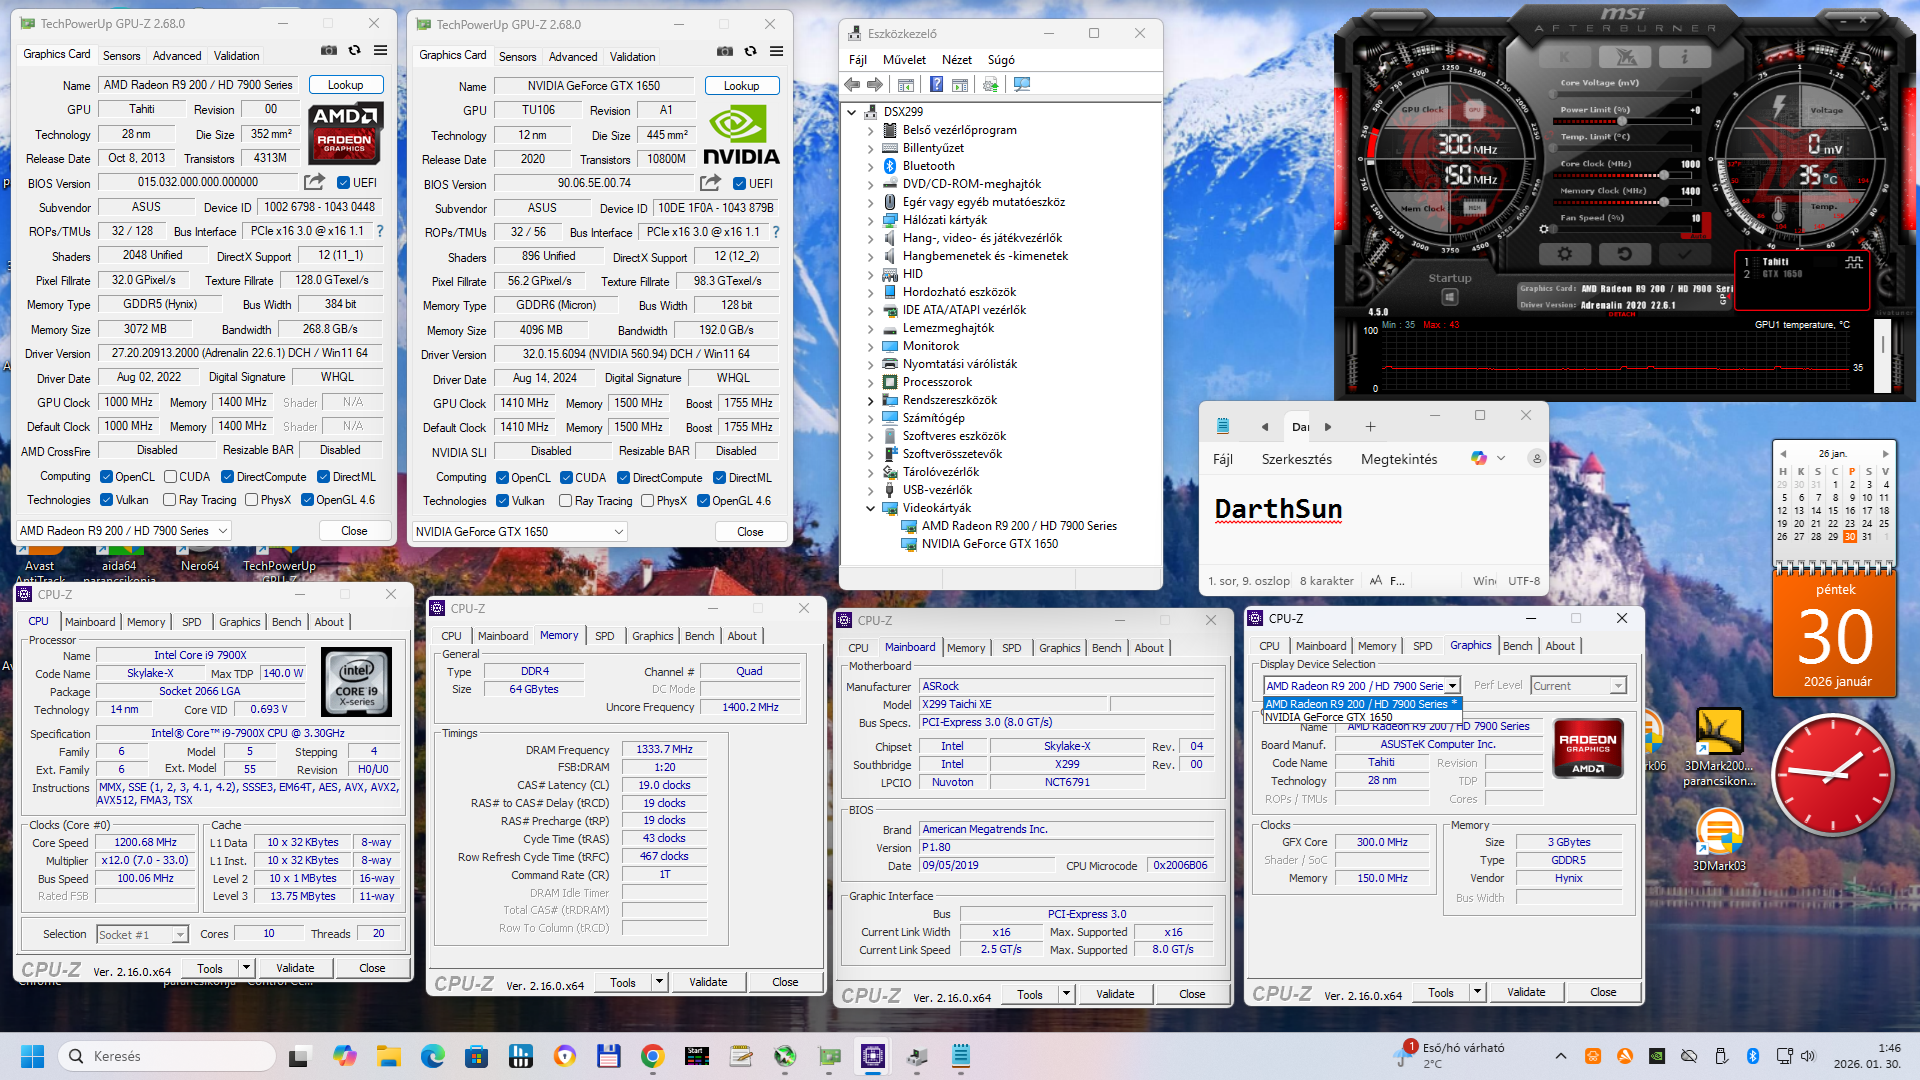This screenshot has height=1080, width=1920.
Task: Click Afterburner information 'i' button
Action: [1684, 57]
